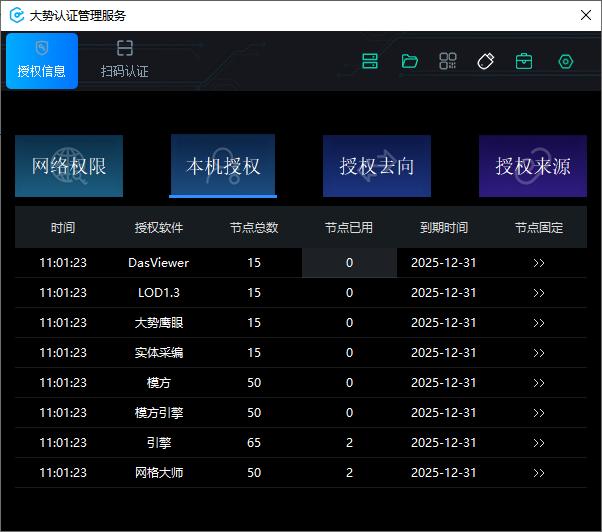
Task: Click the green open folder icon
Action: (409, 61)
